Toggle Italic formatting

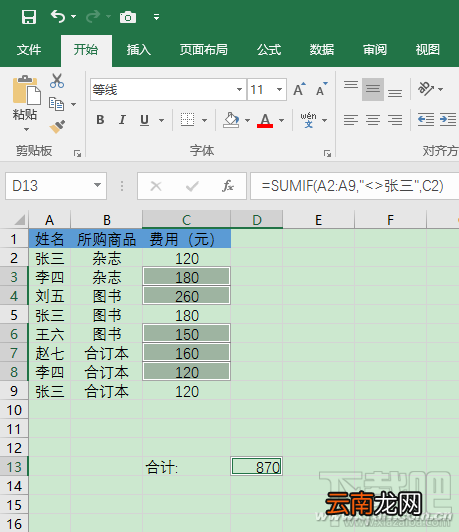122,120
